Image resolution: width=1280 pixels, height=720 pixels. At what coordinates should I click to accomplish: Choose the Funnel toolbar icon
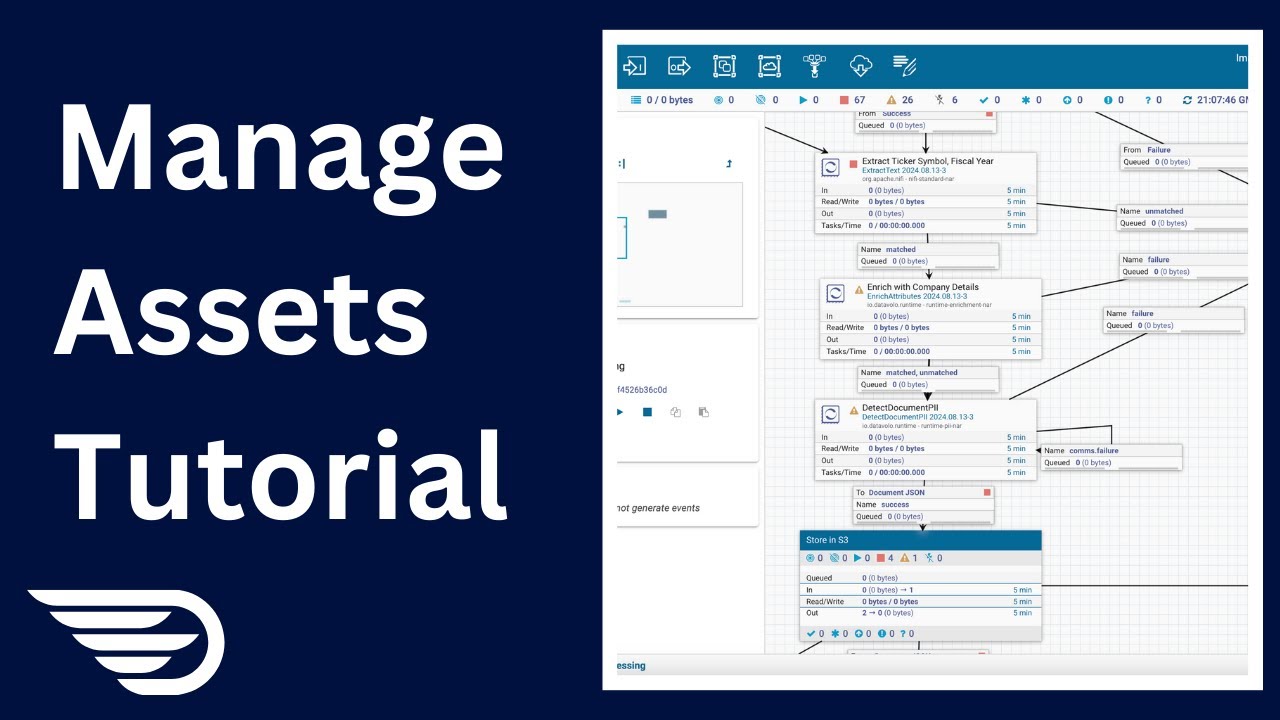815,67
